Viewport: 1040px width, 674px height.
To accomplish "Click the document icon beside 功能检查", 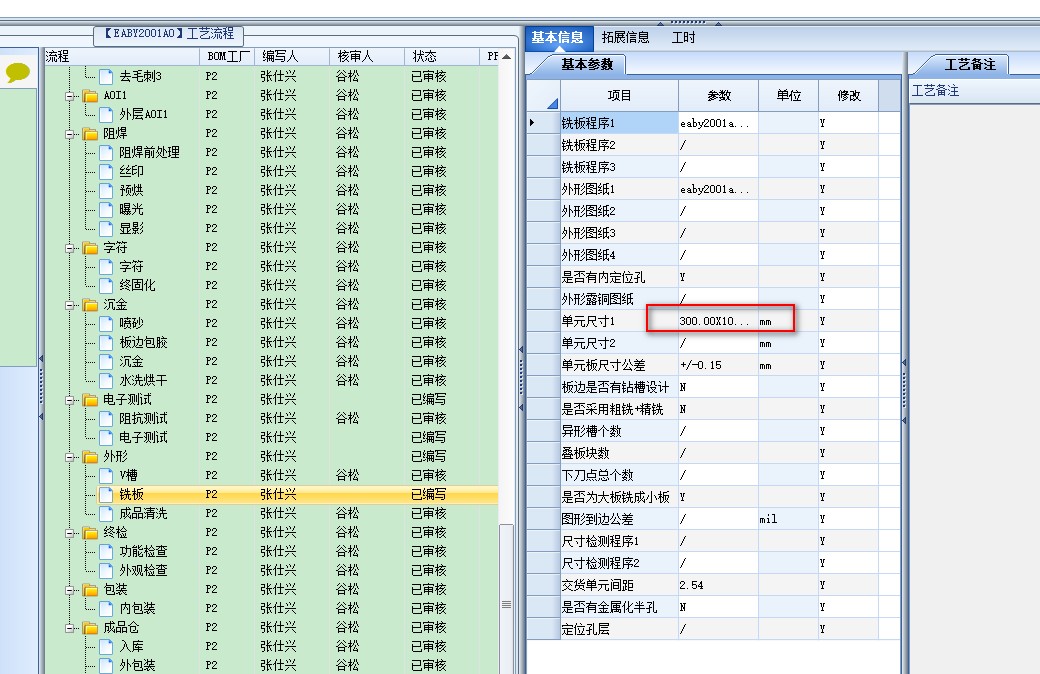I will (106, 552).
